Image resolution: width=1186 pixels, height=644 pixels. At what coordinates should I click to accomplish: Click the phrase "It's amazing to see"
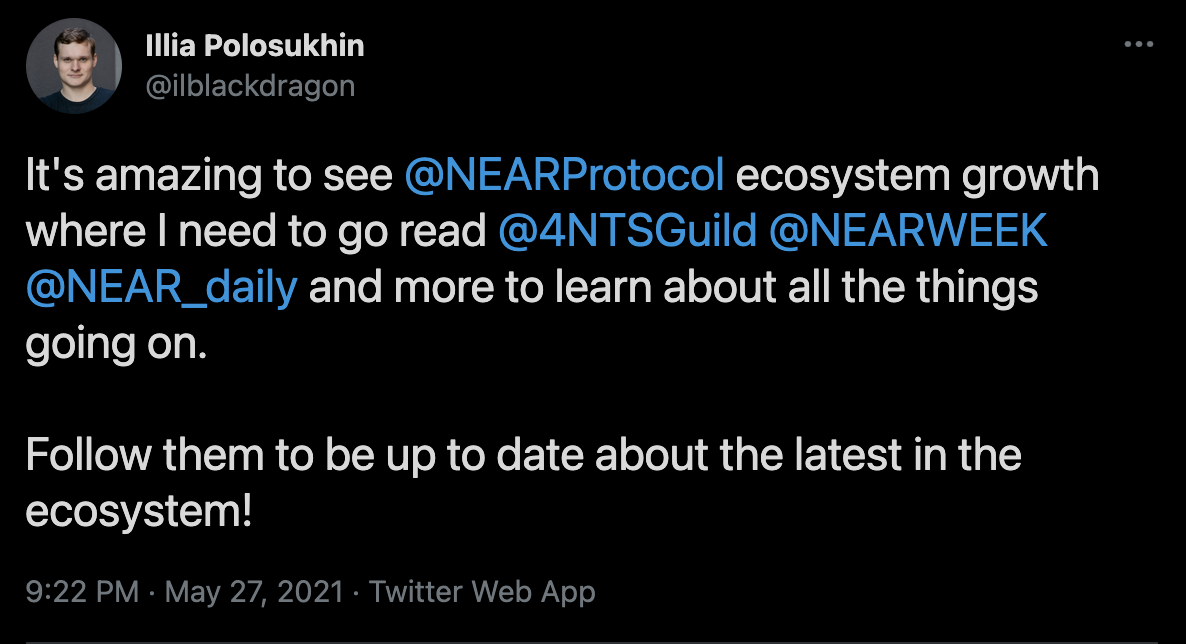[208, 176]
